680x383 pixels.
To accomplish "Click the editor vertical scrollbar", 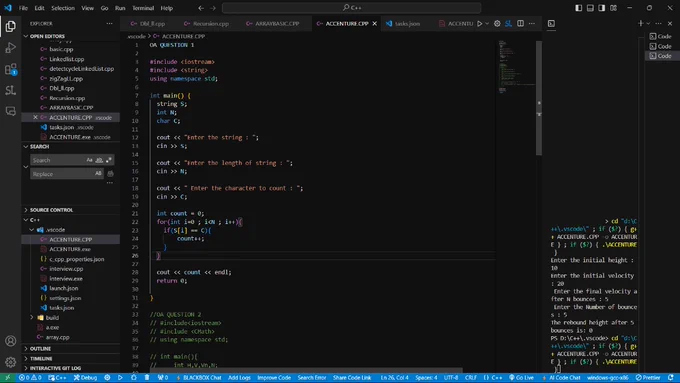I will tap(539, 98).
